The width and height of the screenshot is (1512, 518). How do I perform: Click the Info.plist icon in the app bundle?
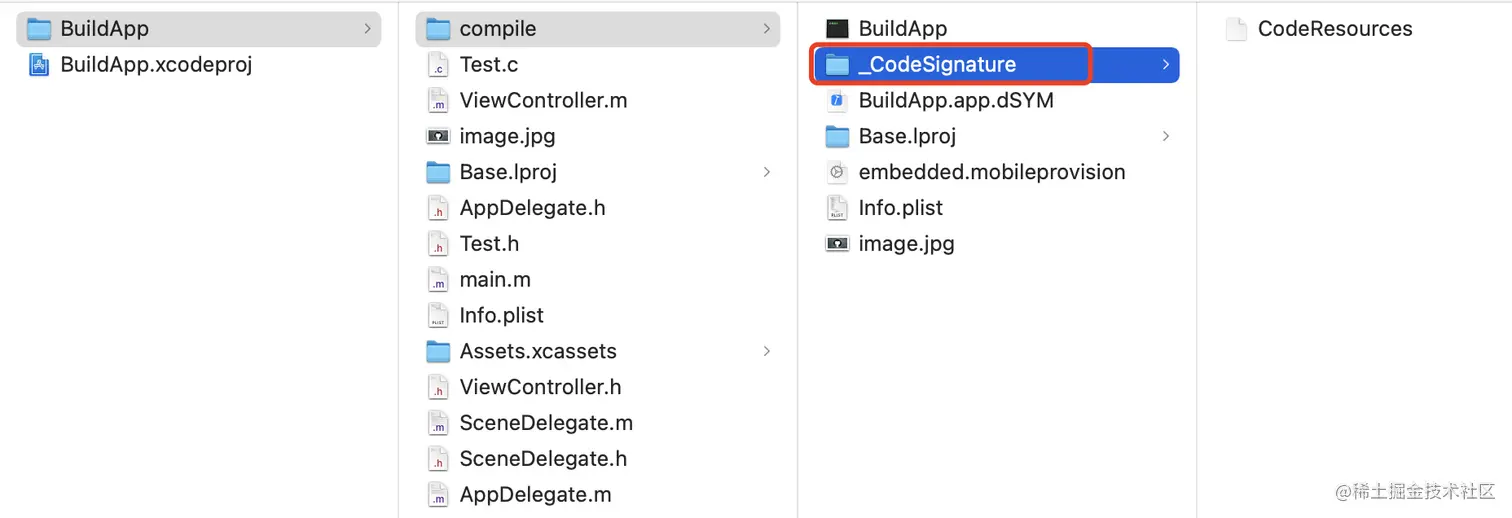[837, 208]
